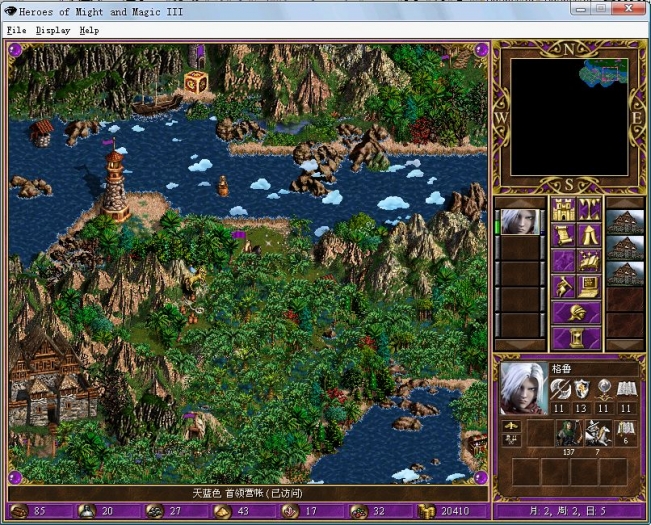
Task: Open the File menu
Action: [17, 30]
